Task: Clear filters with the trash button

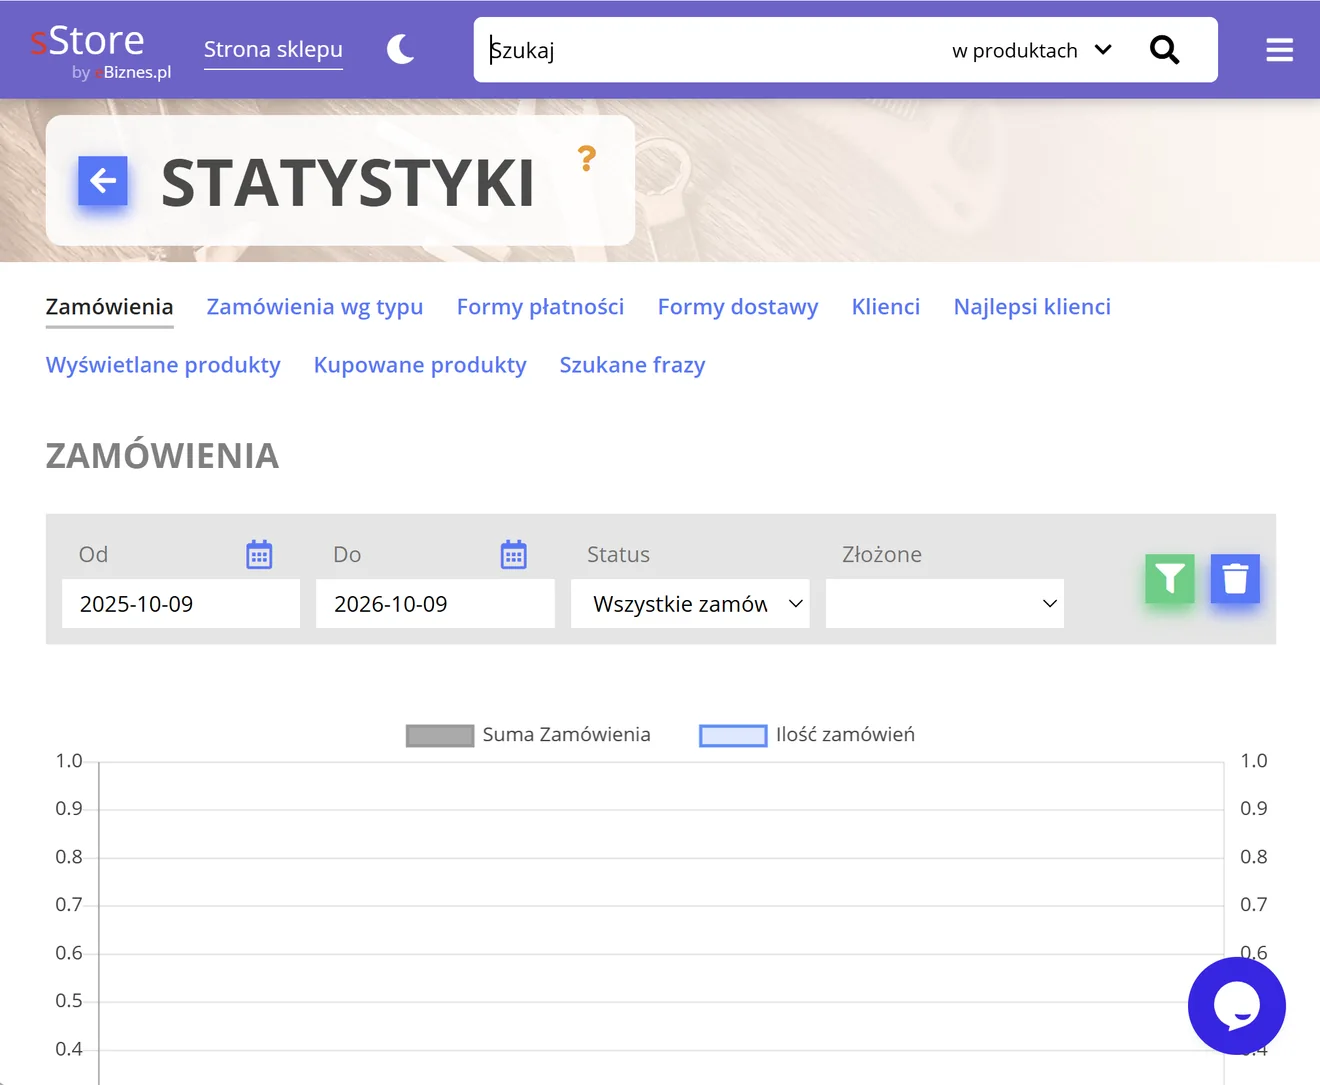Action: coord(1235,579)
